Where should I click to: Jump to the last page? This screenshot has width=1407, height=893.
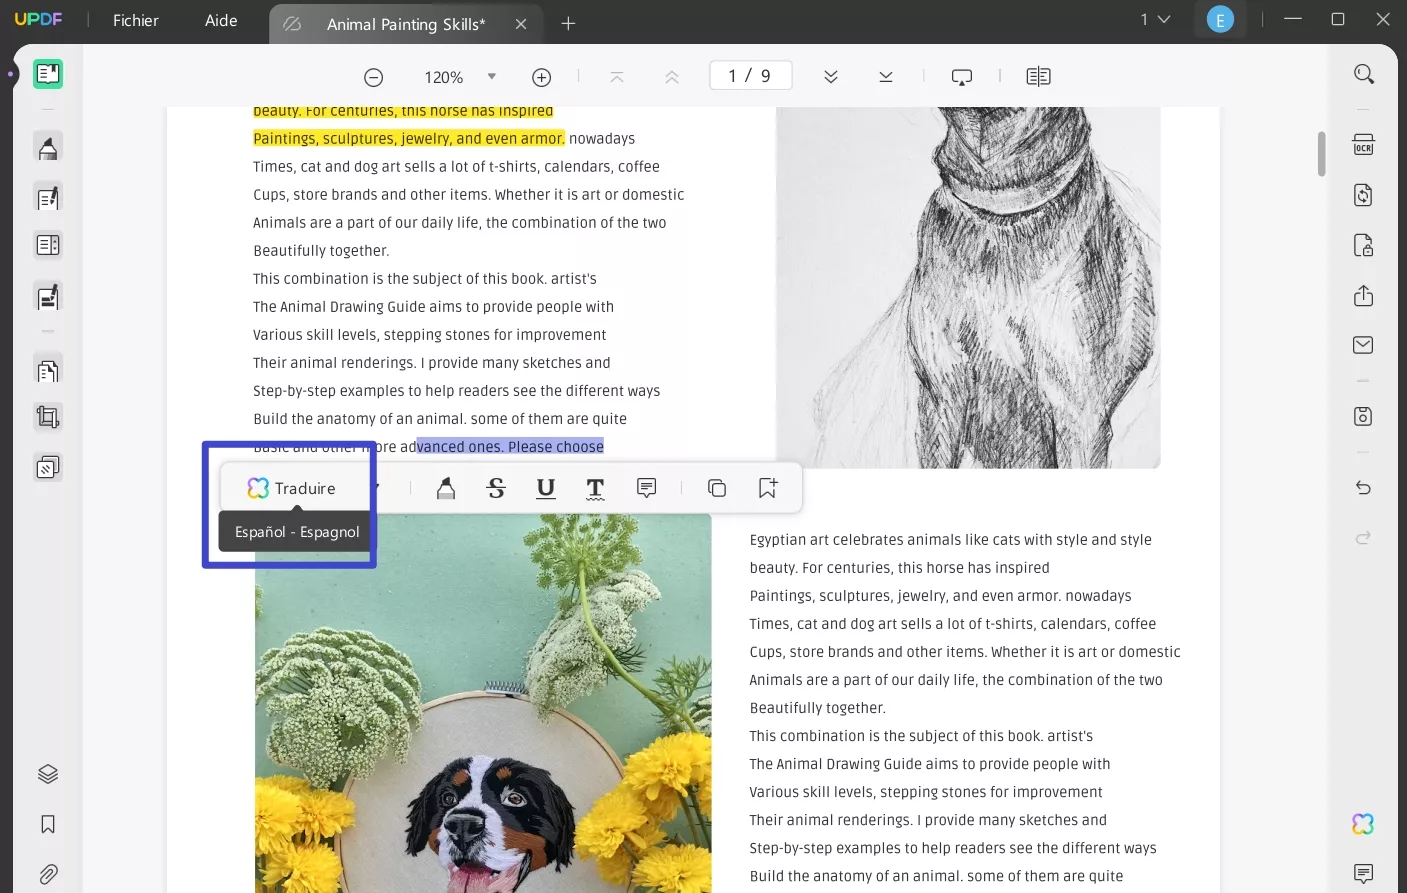(x=885, y=77)
